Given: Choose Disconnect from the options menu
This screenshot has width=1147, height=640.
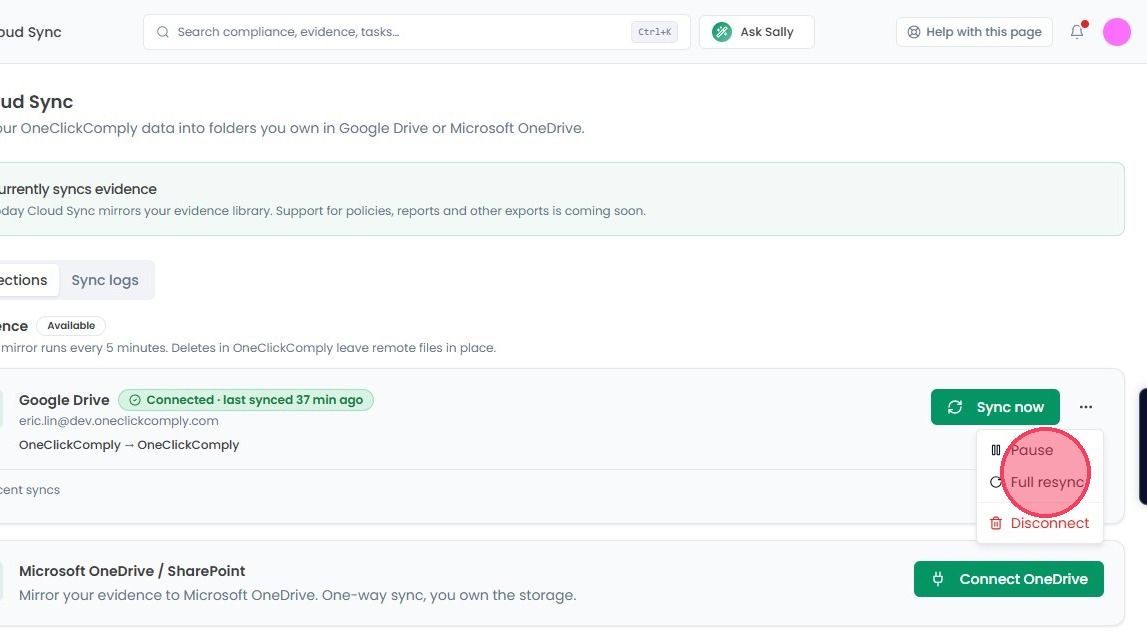Looking at the screenshot, I should (x=1039, y=524).
